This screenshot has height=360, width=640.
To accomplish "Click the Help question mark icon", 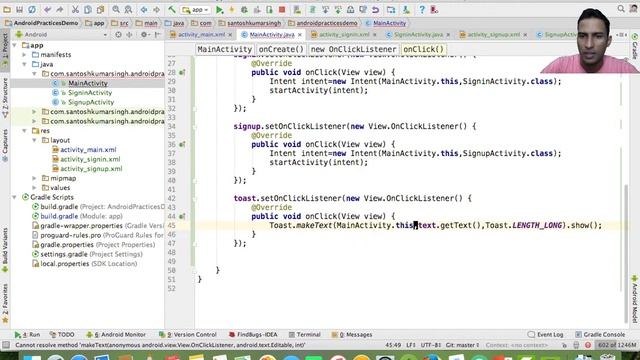I will [422, 9].
